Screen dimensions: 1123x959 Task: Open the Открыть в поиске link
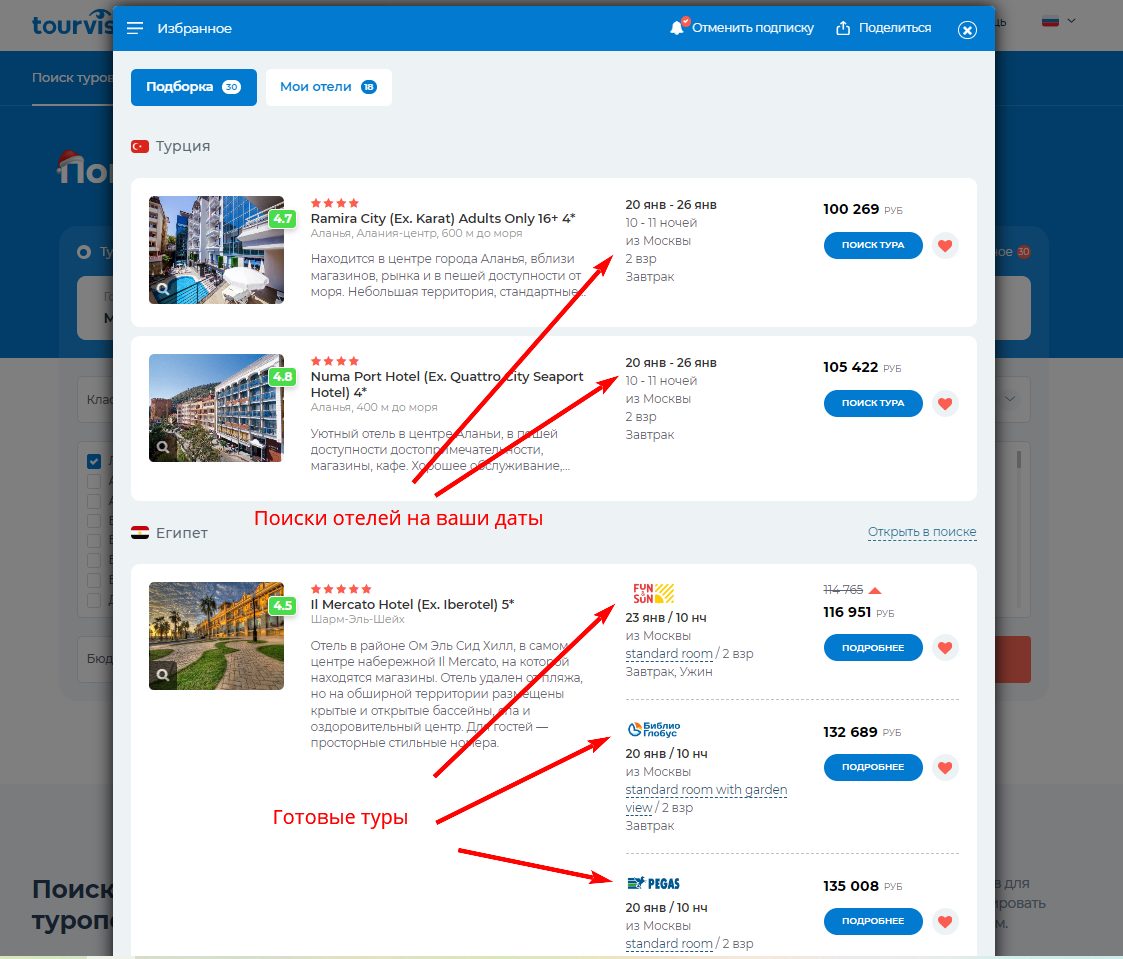coord(922,532)
